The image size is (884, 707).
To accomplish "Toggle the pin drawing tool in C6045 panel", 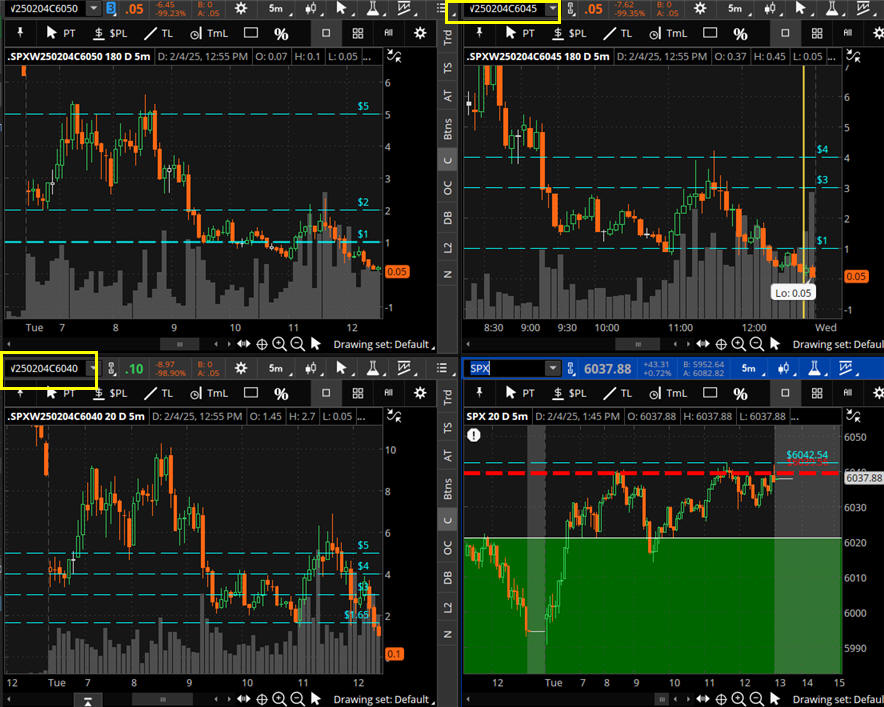I will 478,32.
